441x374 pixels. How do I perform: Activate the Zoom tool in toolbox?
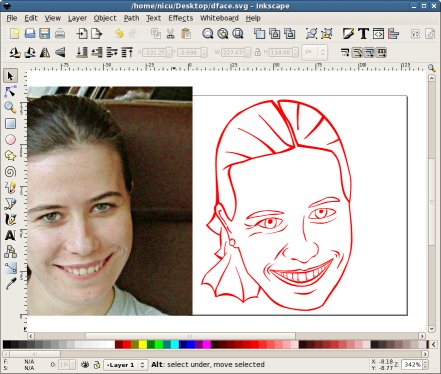(x=10, y=107)
